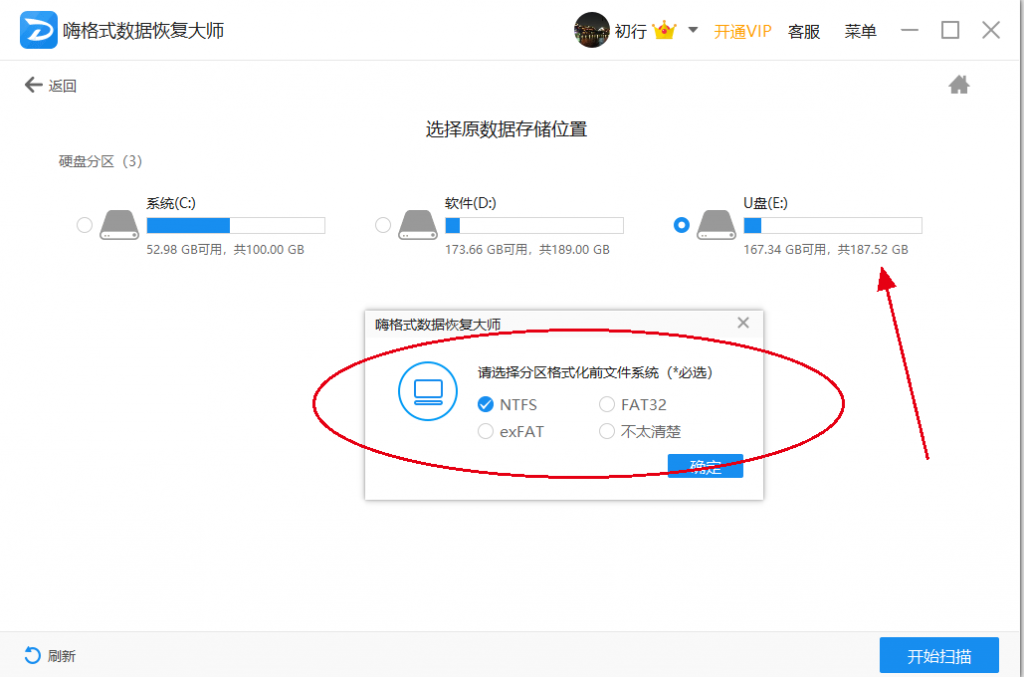The height and width of the screenshot is (677, 1024).
Task: Close the file system dialog
Action: coord(743,323)
